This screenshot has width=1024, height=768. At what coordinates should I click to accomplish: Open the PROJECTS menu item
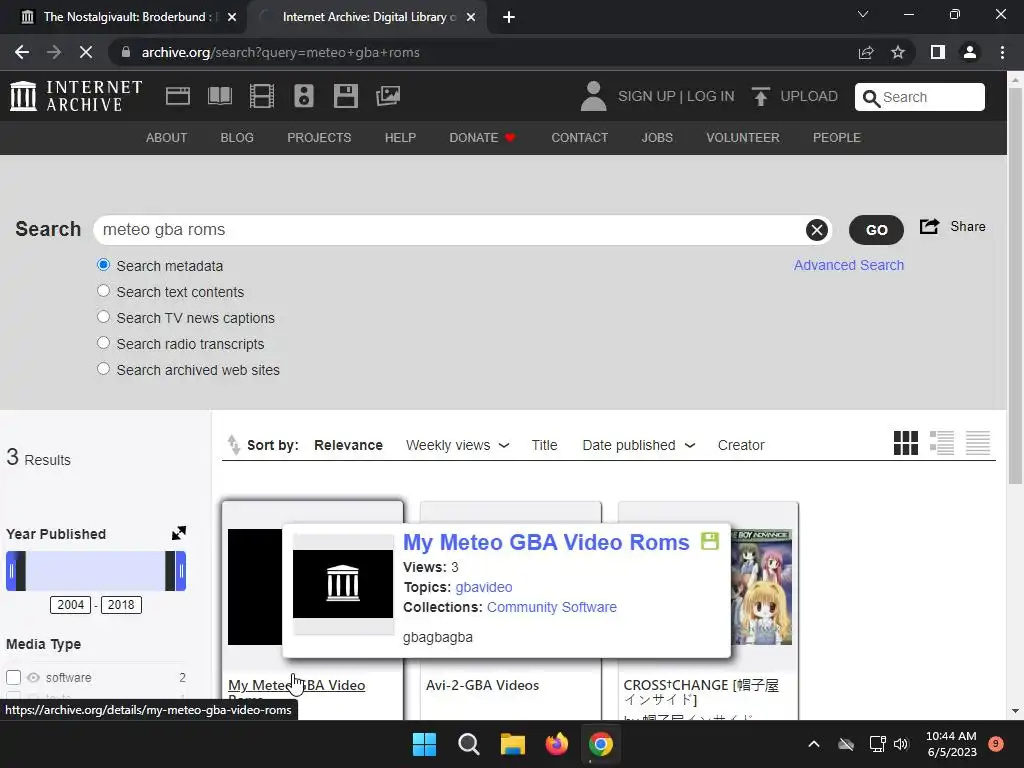pos(319,138)
